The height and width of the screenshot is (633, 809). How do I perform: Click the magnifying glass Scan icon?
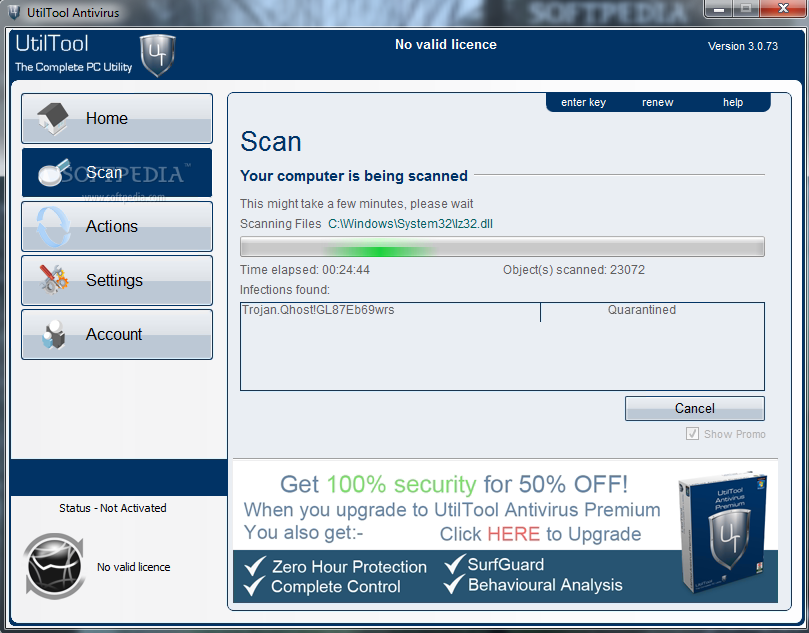[54, 173]
